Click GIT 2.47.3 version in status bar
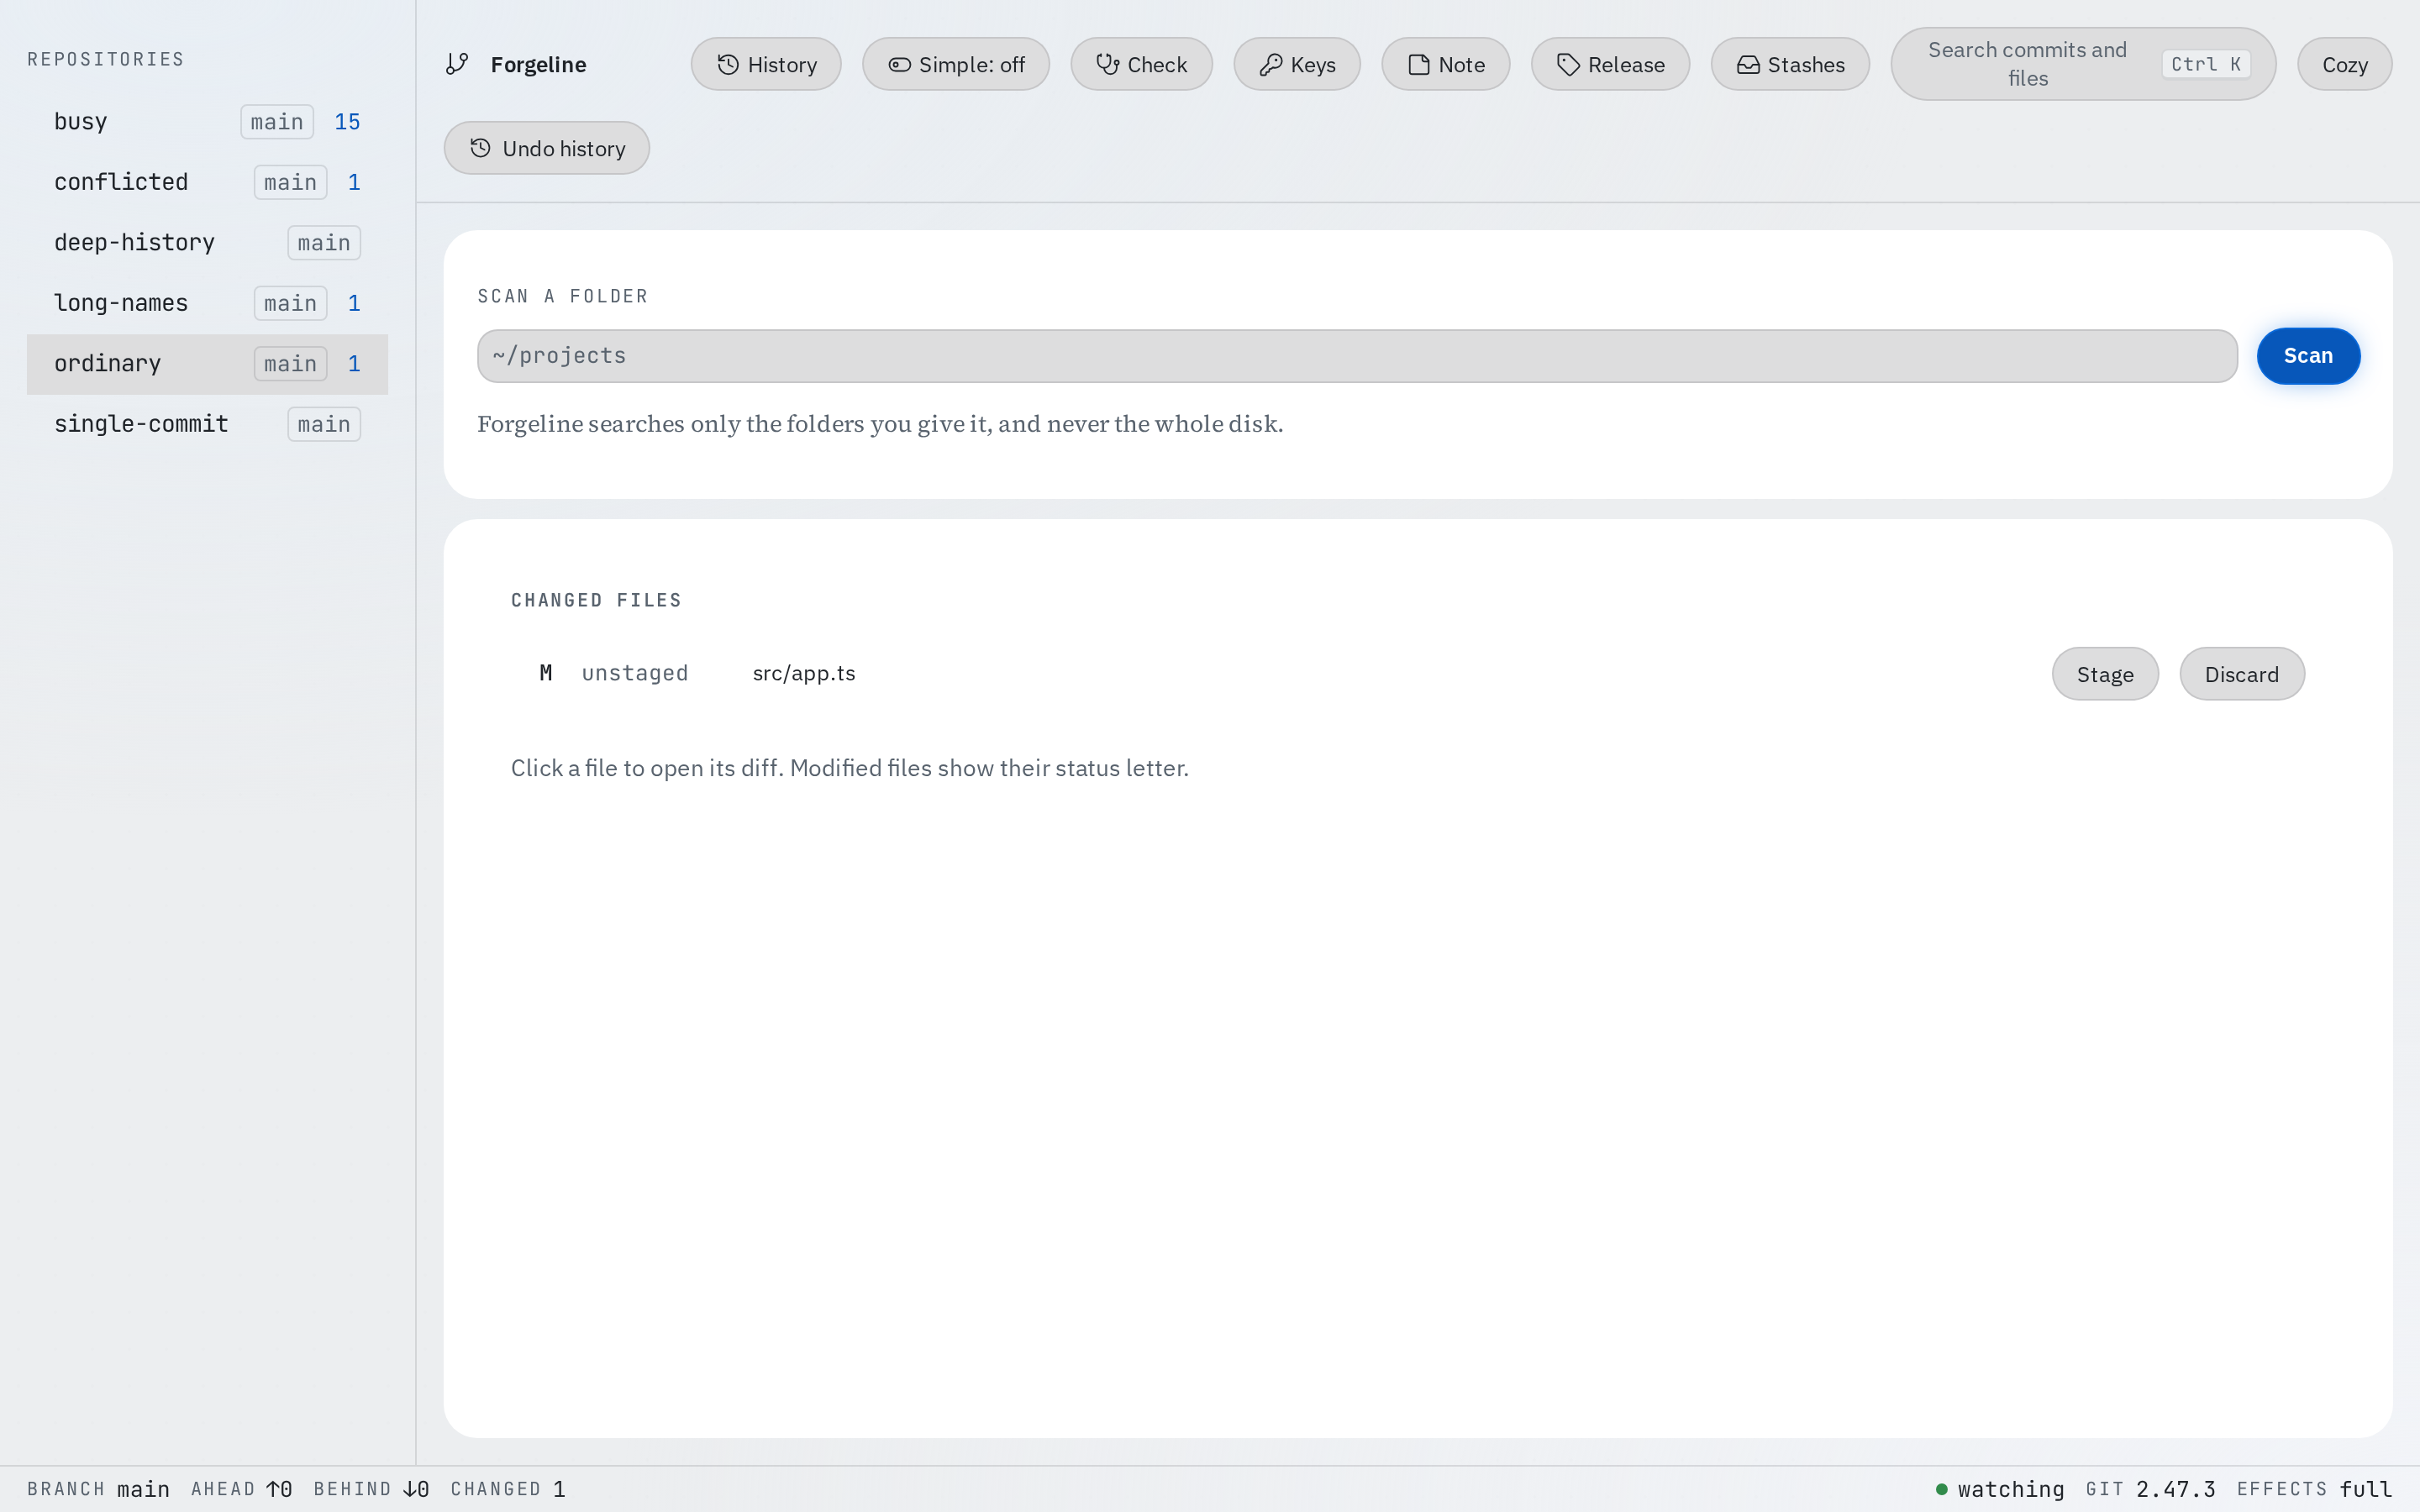The height and width of the screenshot is (1512, 2420). [2150, 1489]
